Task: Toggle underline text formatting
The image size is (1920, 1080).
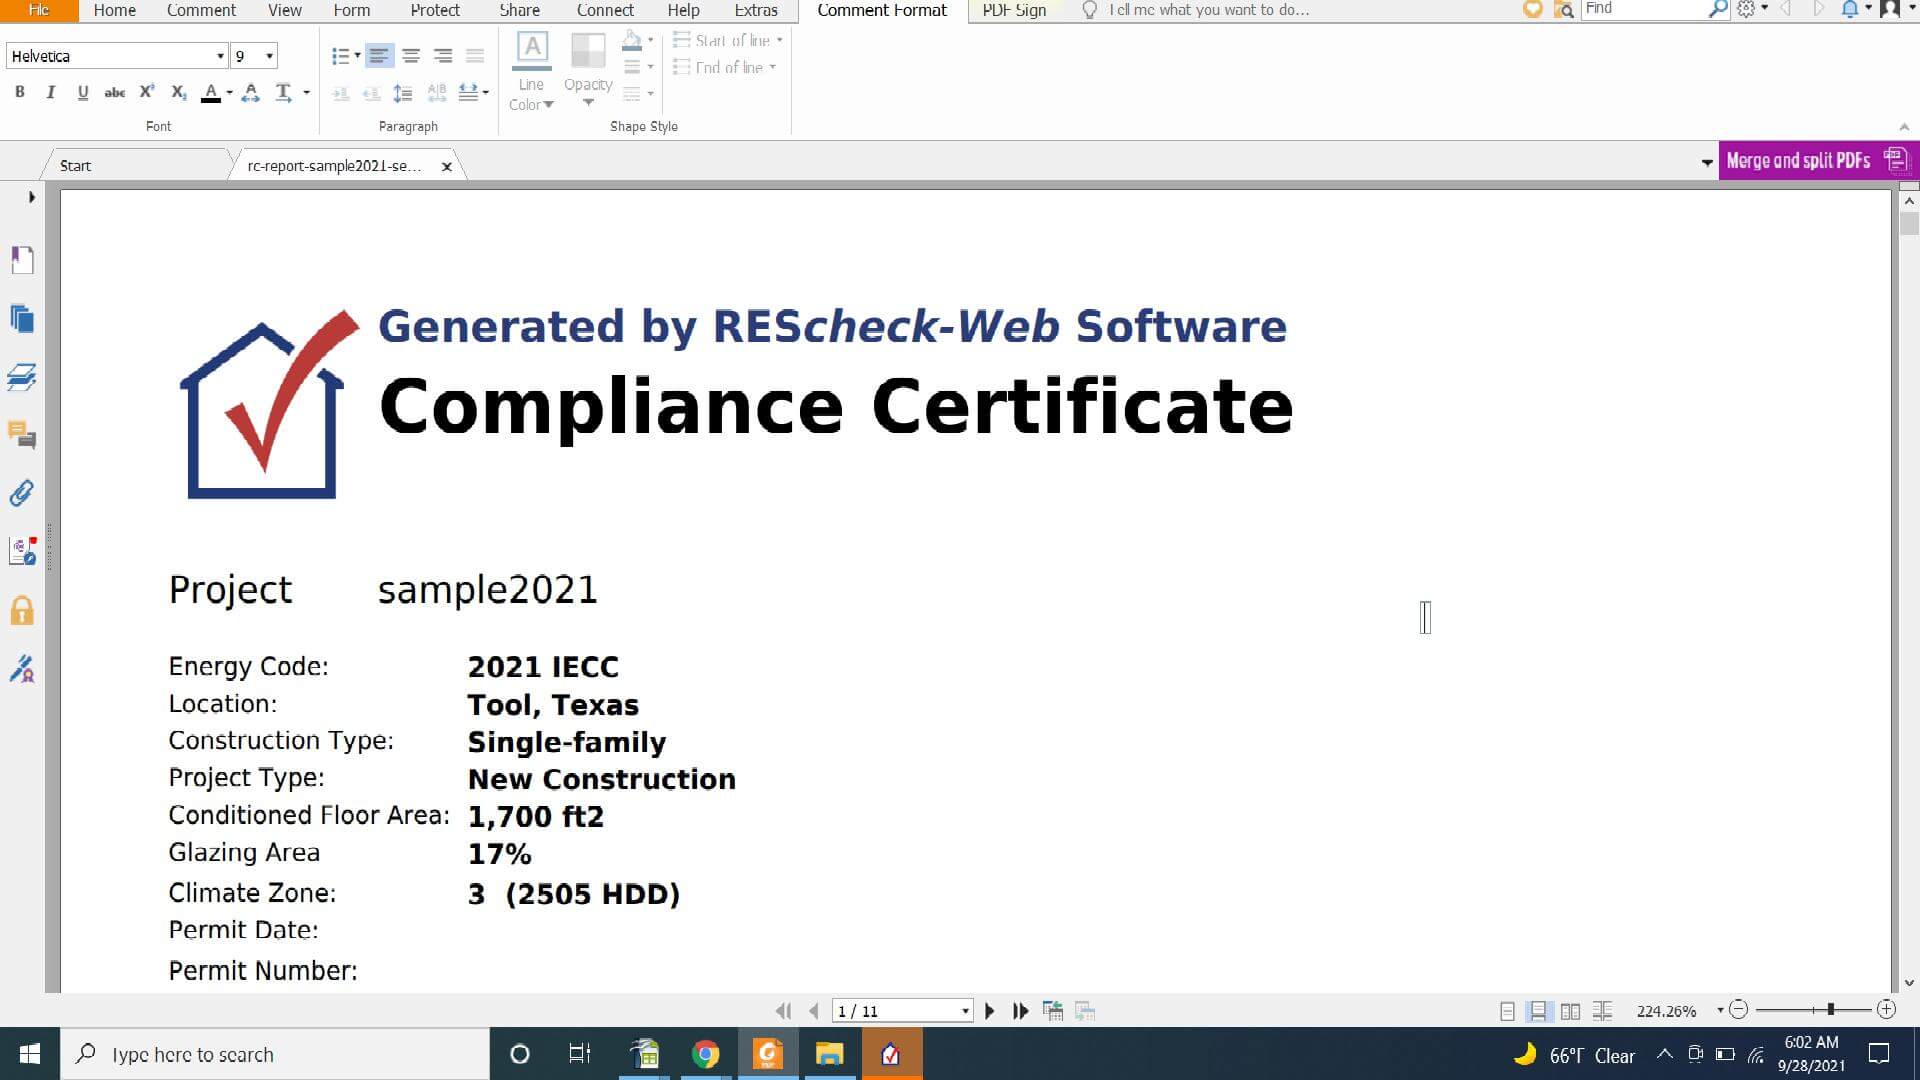Action: click(x=83, y=92)
